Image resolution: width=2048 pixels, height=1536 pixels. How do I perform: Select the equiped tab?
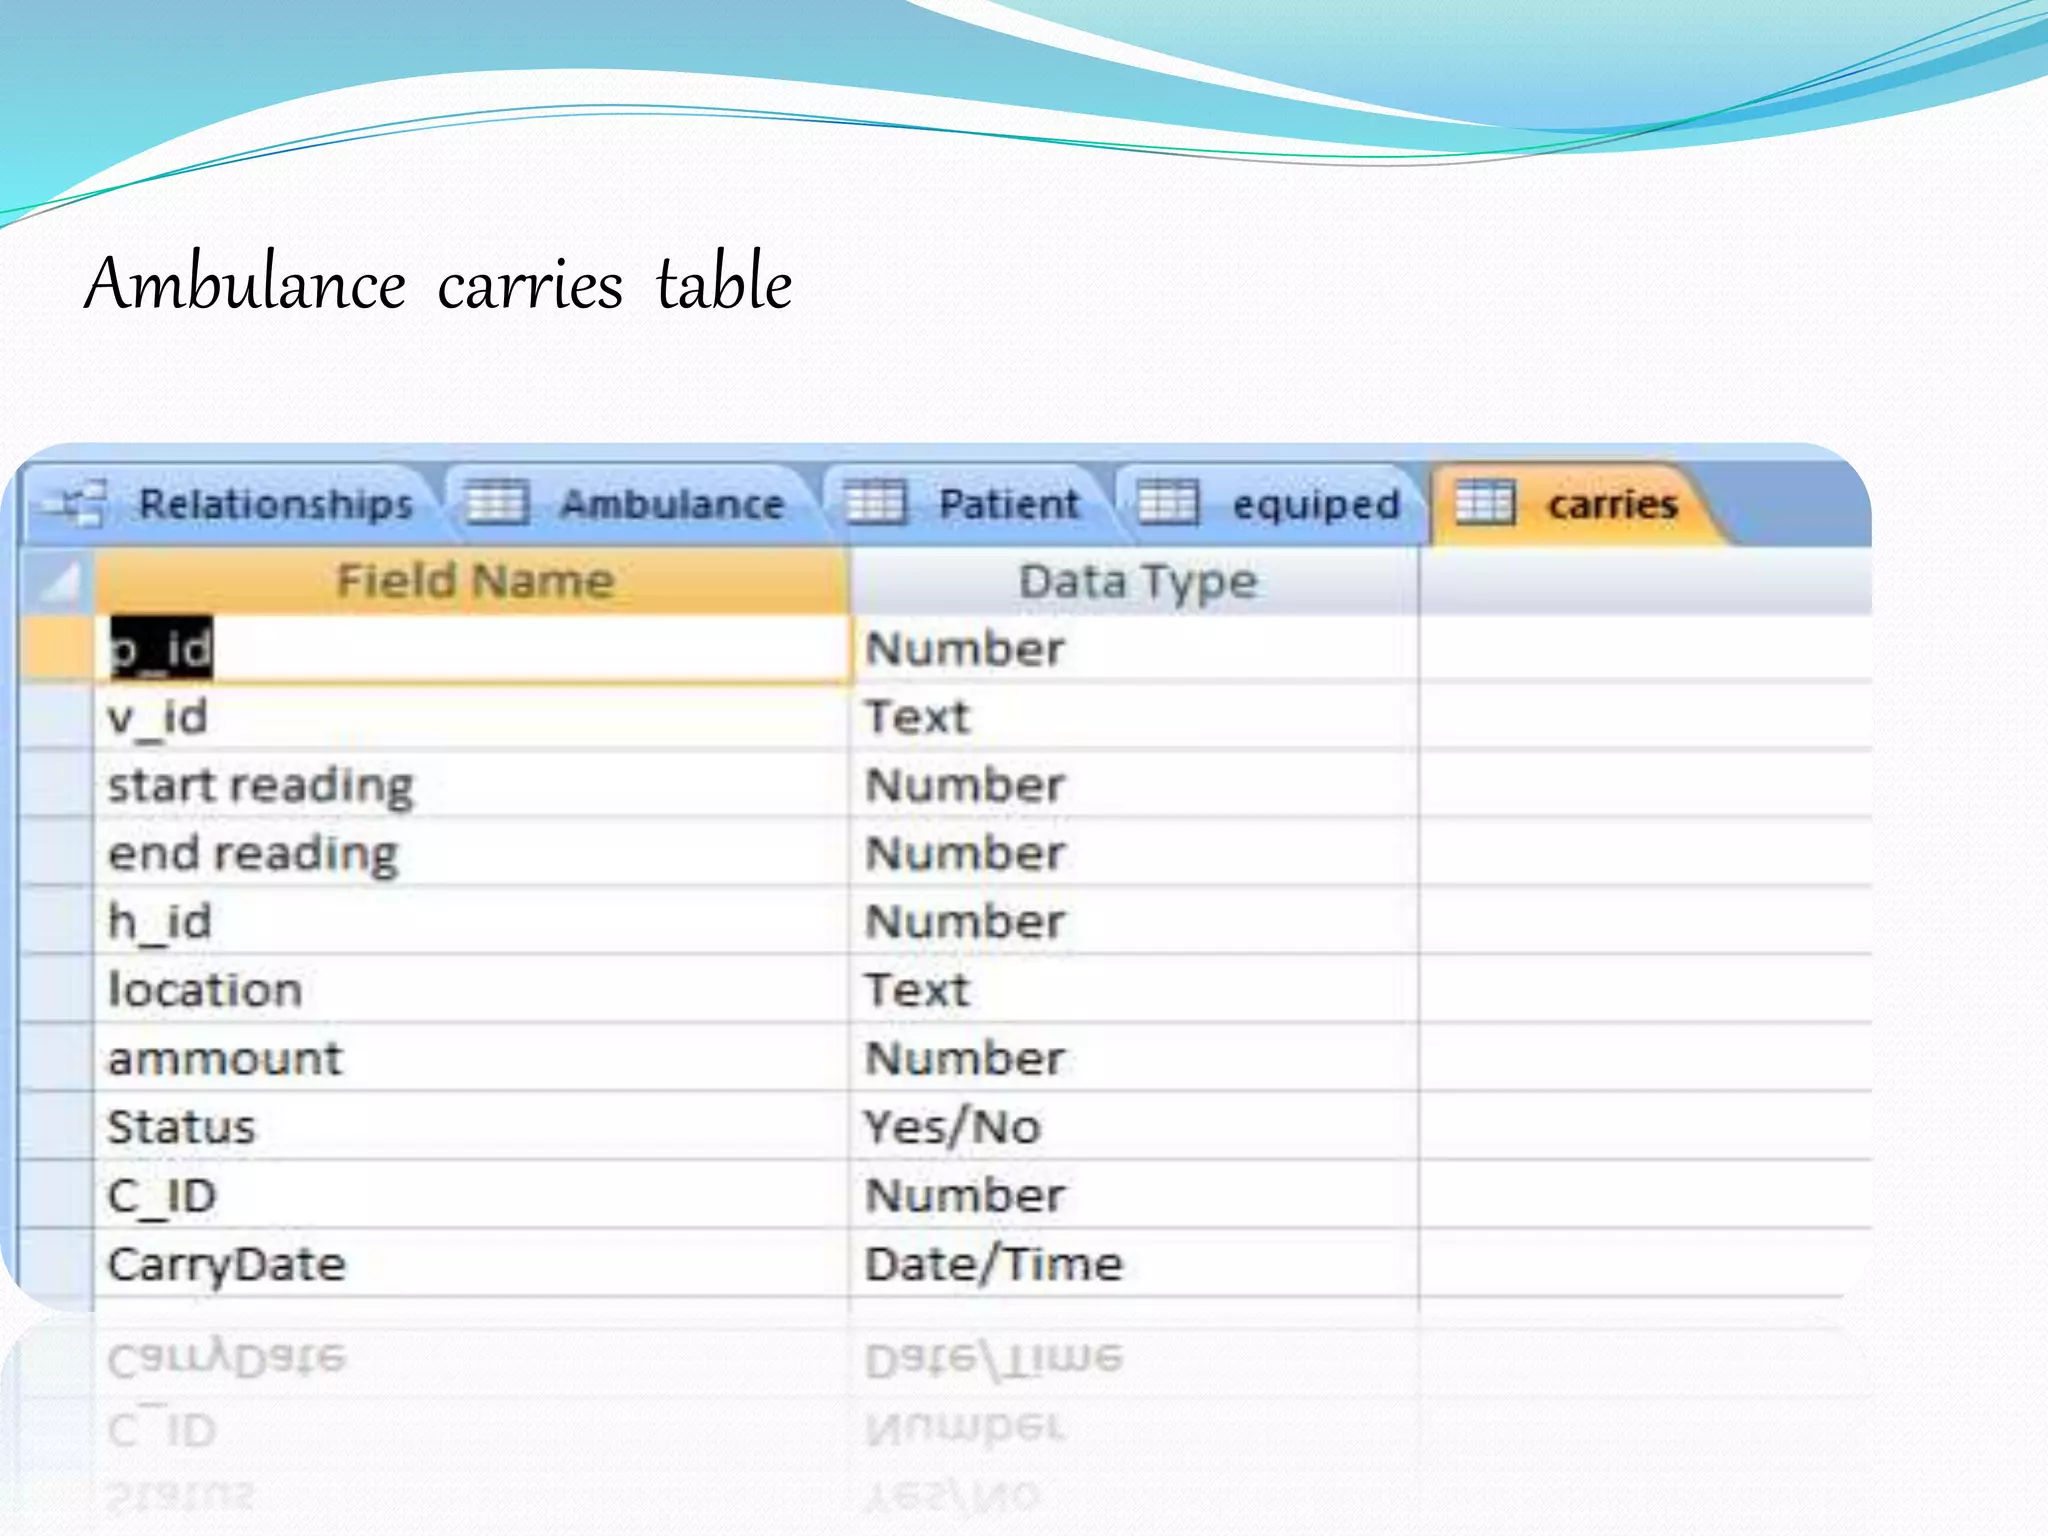(1315, 504)
